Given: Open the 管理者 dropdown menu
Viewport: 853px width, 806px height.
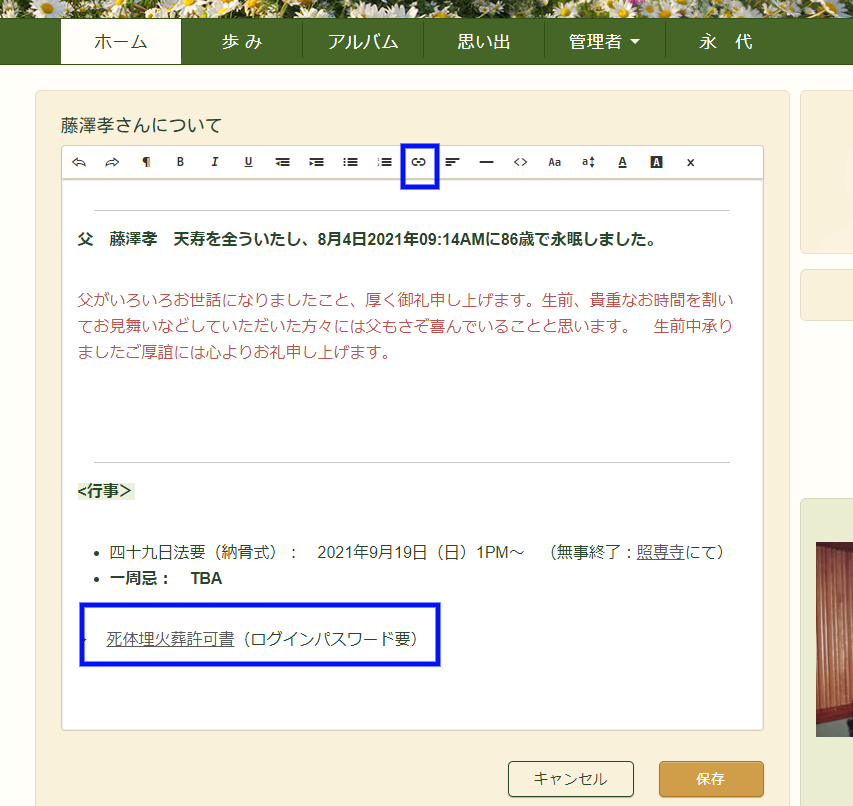Looking at the screenshot, I should pyautogui.click(x=604, y=43).
